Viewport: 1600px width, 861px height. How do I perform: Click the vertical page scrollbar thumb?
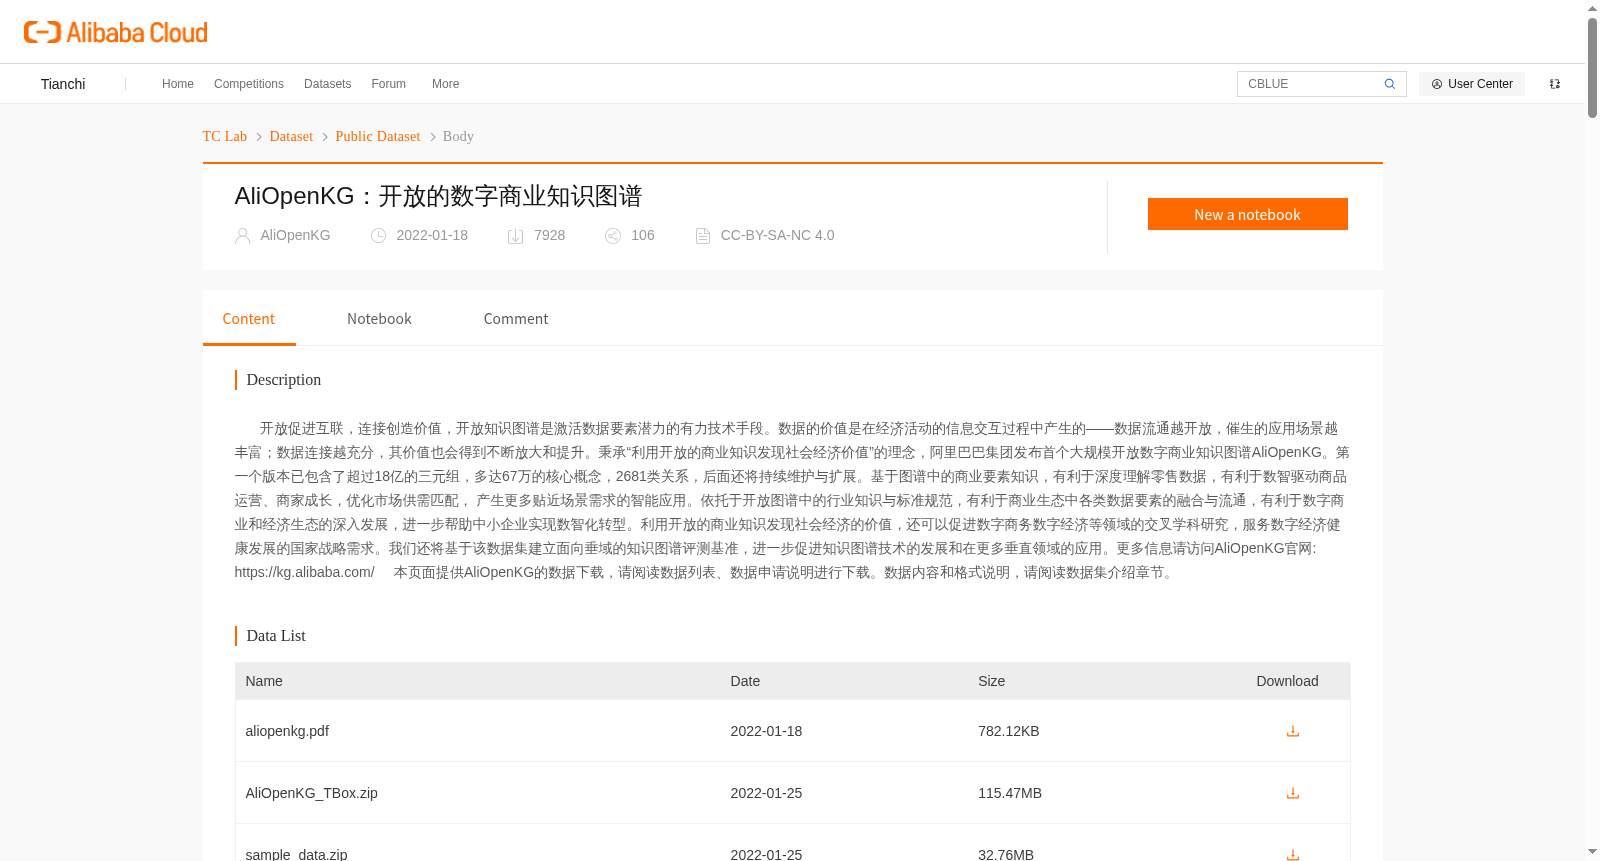1592,68
